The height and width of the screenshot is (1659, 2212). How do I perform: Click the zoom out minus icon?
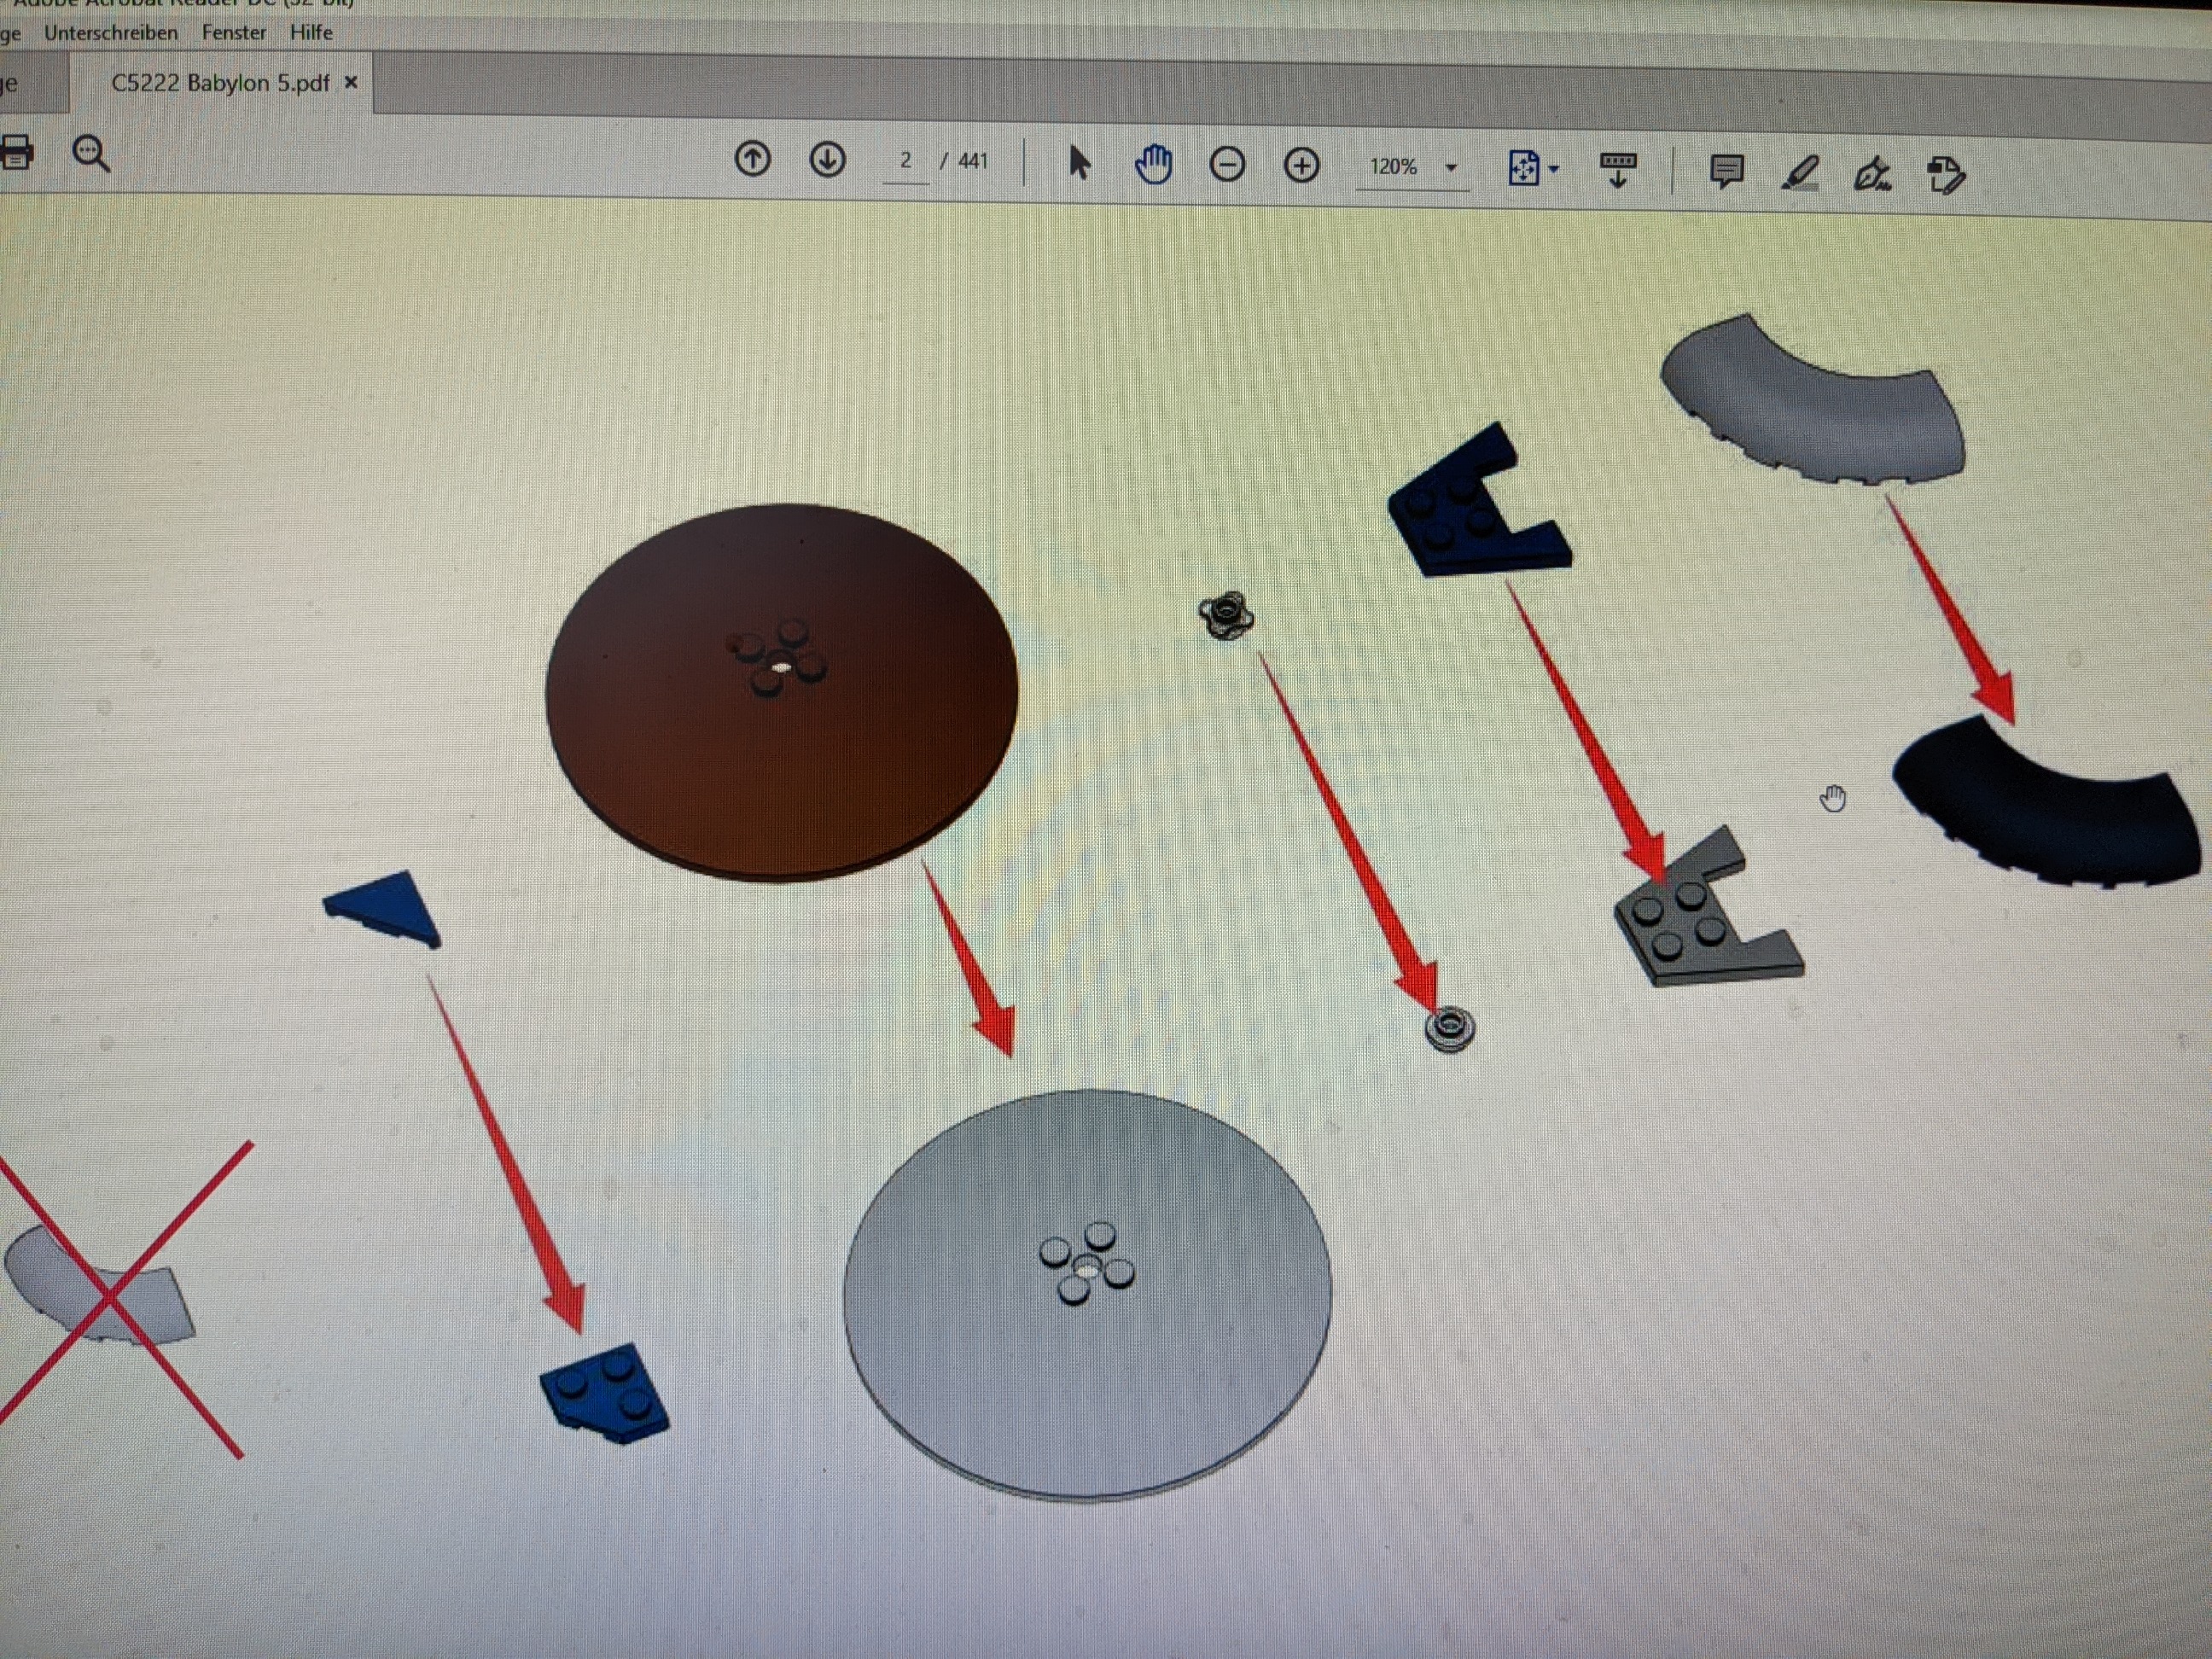point(1227,164)
